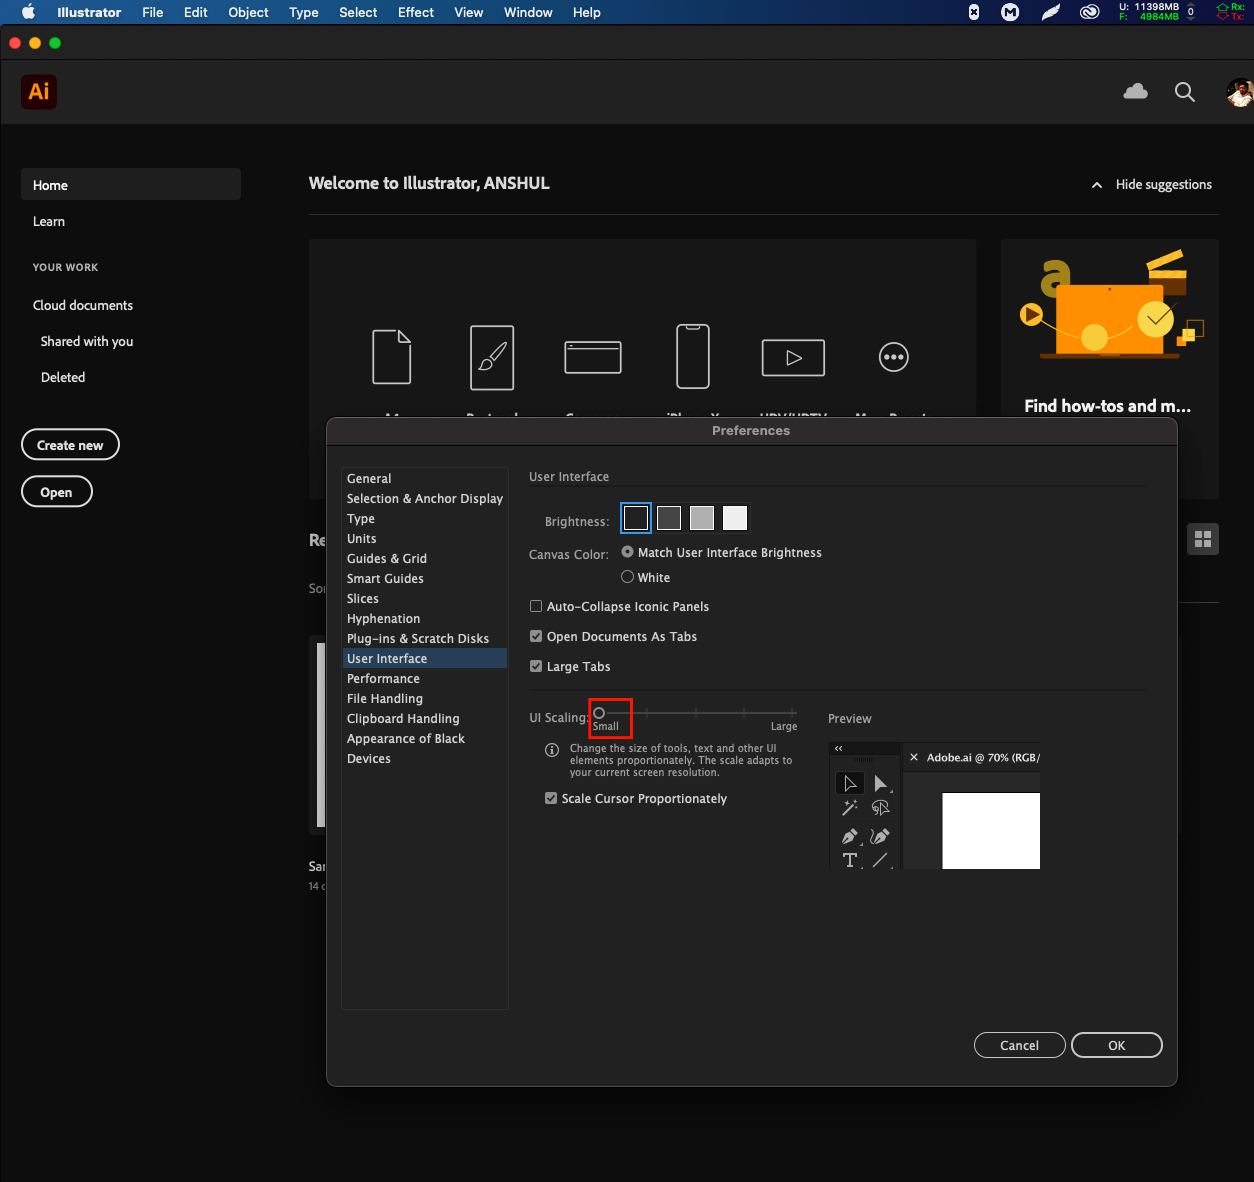Disable the Large Tabs checkbox
The image size is (1254, 1182).
tap(536, 666)
